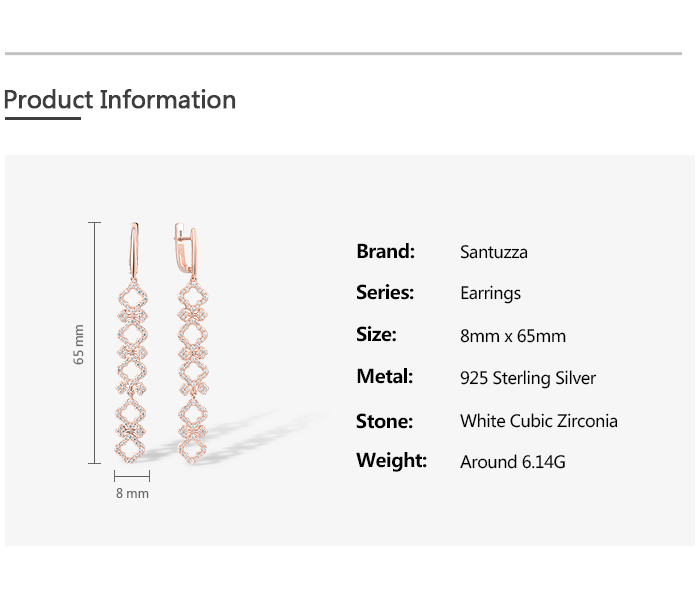700x596 pixels.
Task: Click the Santuzza brand name
Action: (493, 252)
